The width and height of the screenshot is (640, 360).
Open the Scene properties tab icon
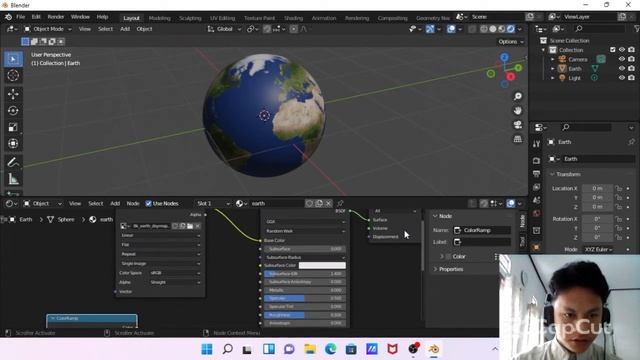click(x=536, y=200)
